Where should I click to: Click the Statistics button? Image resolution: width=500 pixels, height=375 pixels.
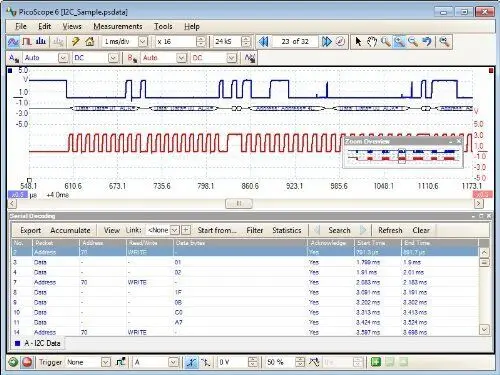pyautogui.click(x=287, y=230)
